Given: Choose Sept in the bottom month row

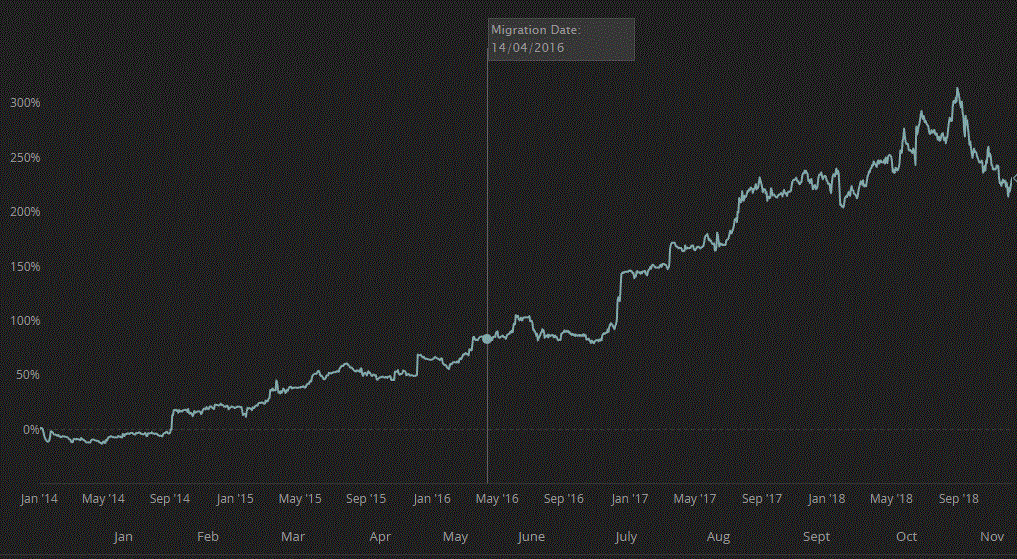Looking at the screenshot, I should click(x=817, y=537).
